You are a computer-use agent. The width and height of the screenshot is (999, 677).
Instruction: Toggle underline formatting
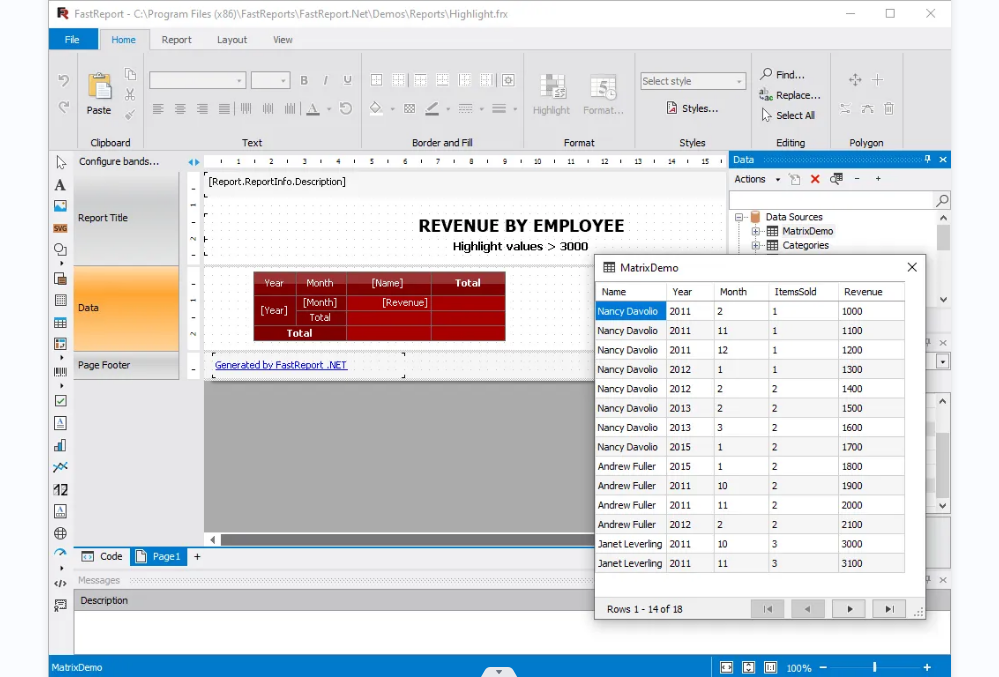click(347, 80)
